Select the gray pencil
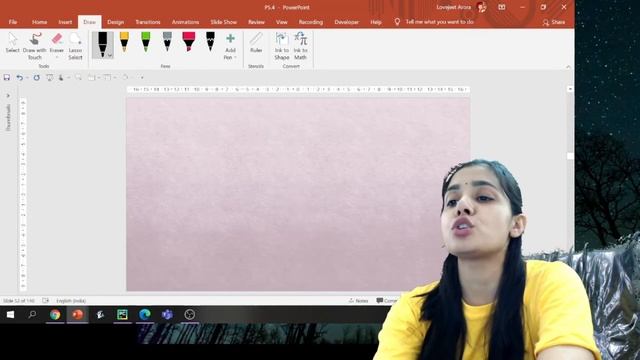640x360 pixels. [x=167, y=42]
